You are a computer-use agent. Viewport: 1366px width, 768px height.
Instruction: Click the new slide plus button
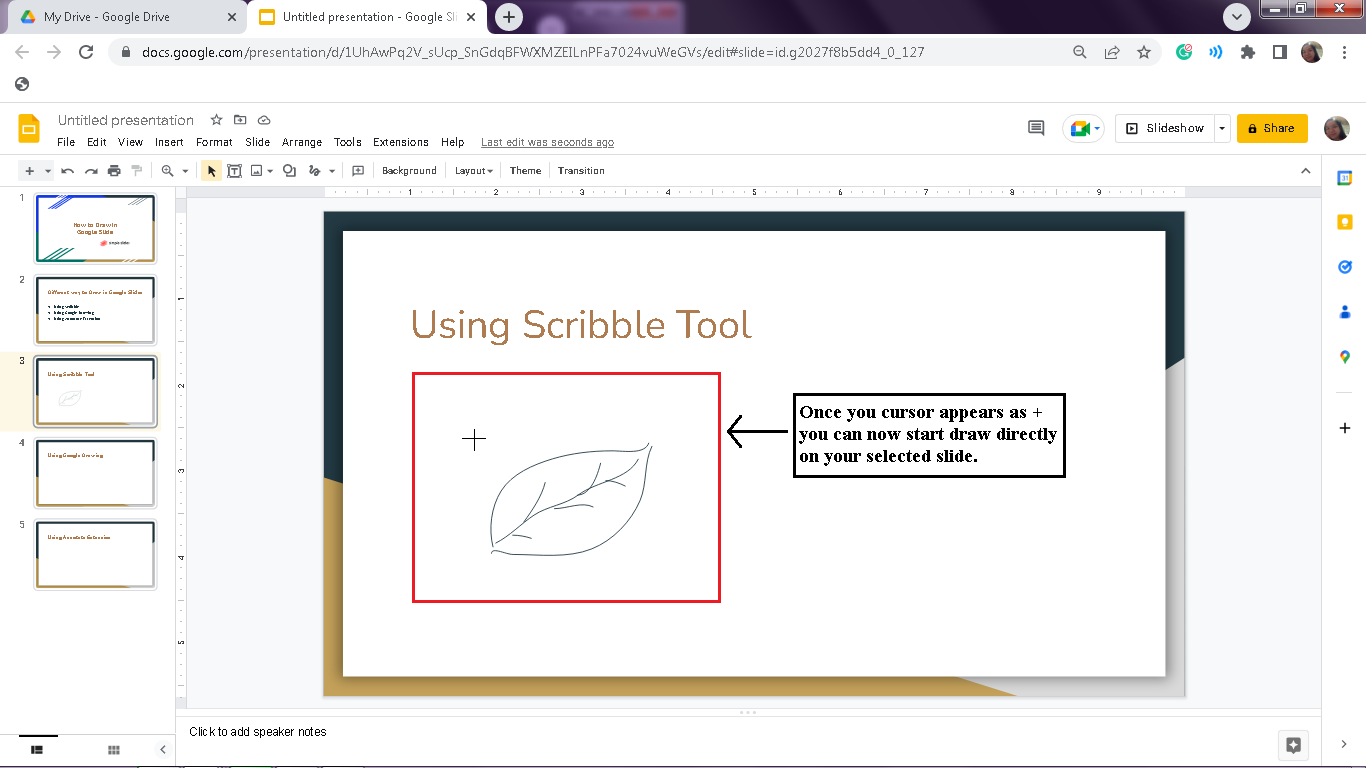29,171
